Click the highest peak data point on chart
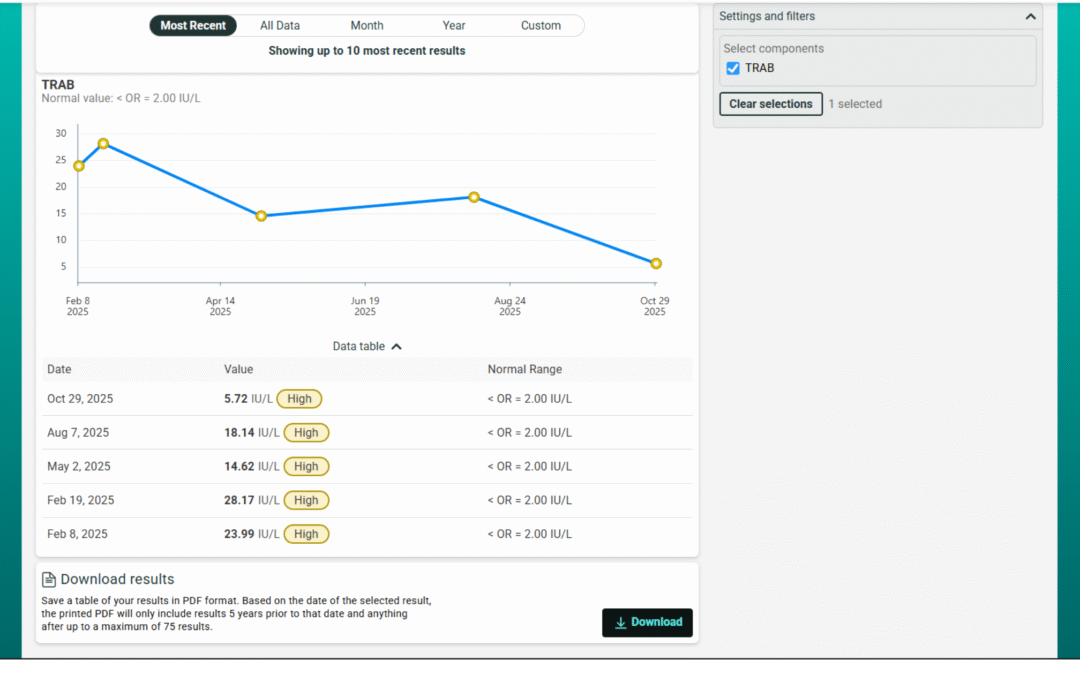Image resolution: width=1080 pixels, height=675 pixels. 103,144
